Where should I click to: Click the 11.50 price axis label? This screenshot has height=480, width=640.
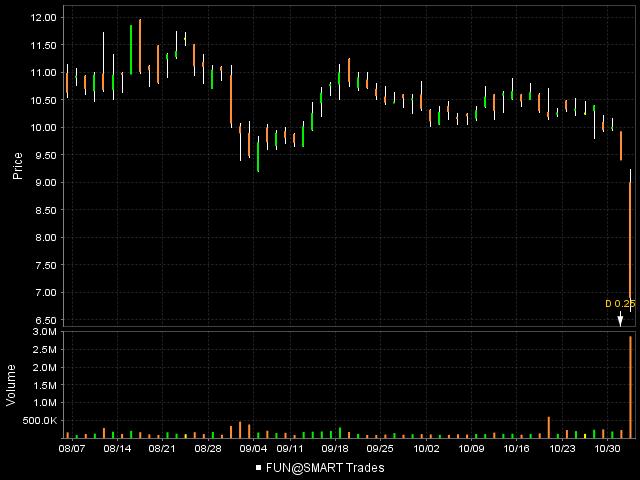click(43, 45)
